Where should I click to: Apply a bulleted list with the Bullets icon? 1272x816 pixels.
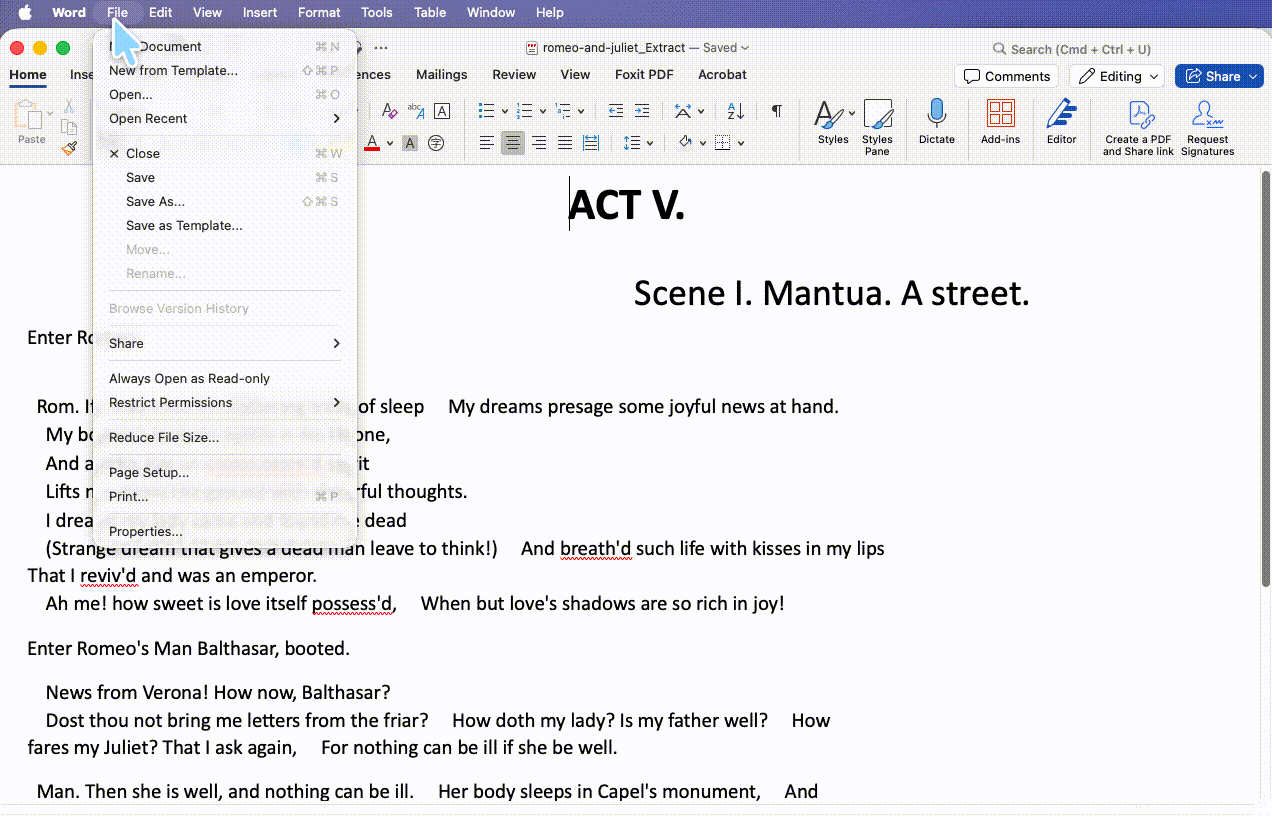(486, 111)
